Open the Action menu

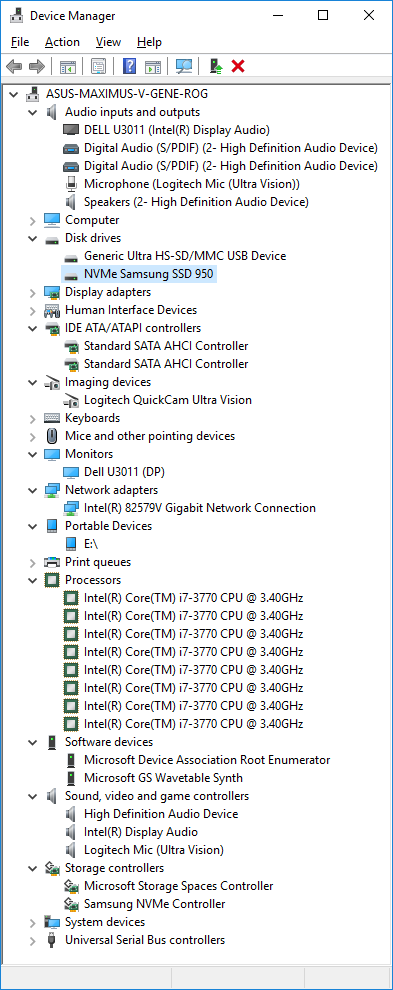coord(62,42)
